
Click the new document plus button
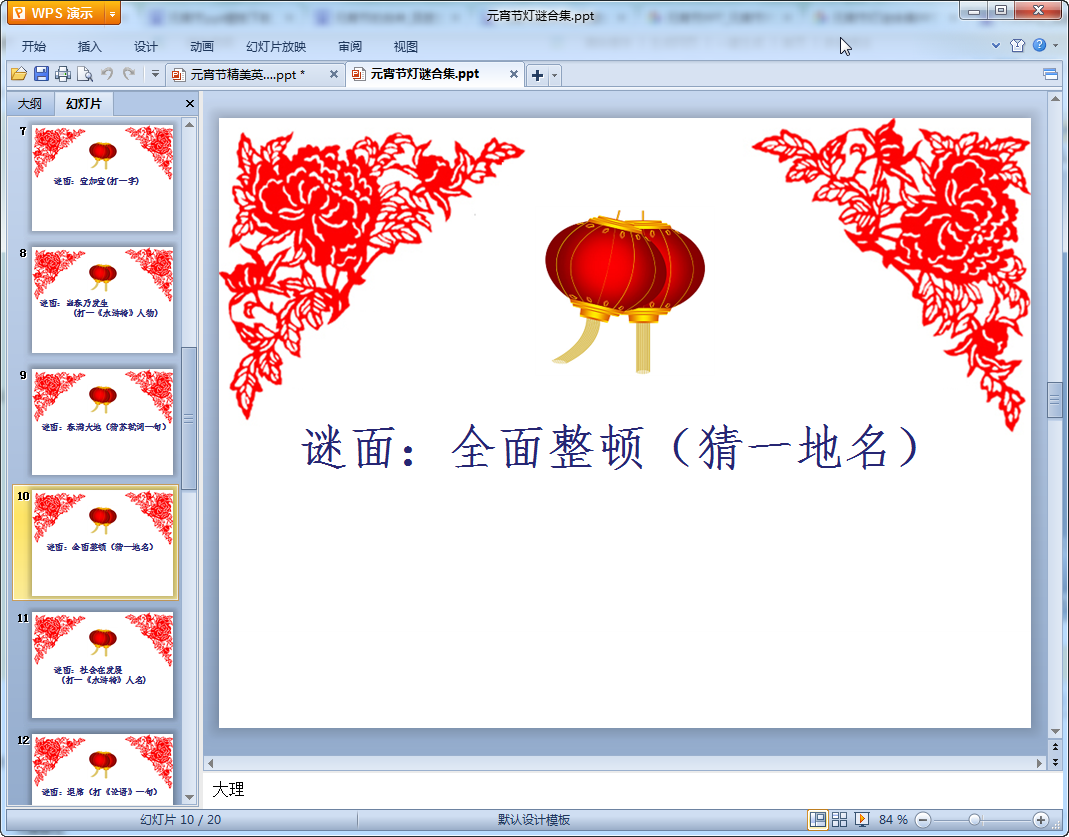pos(537,75)
